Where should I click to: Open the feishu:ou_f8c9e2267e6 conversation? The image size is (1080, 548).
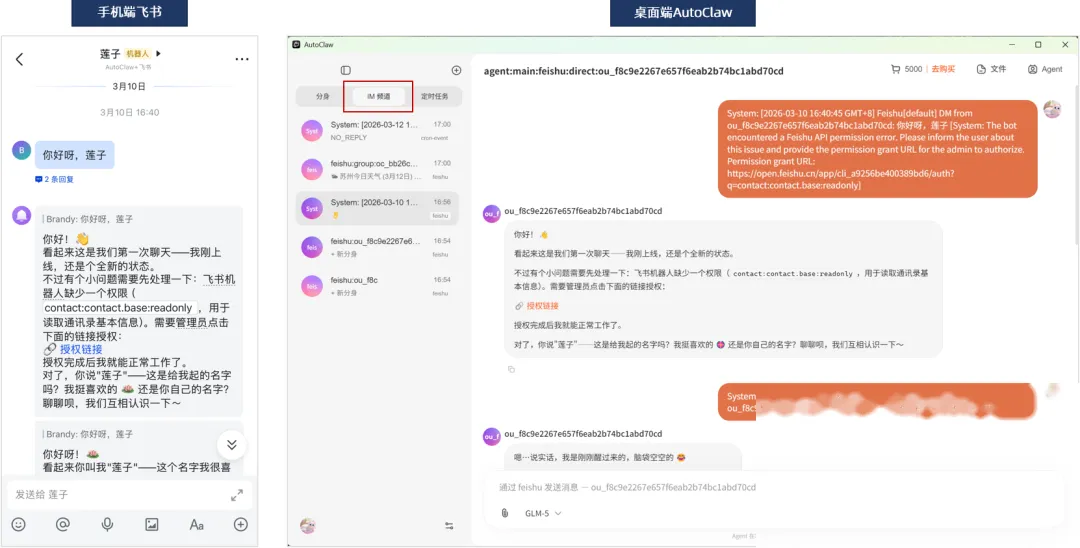[377, 246]
